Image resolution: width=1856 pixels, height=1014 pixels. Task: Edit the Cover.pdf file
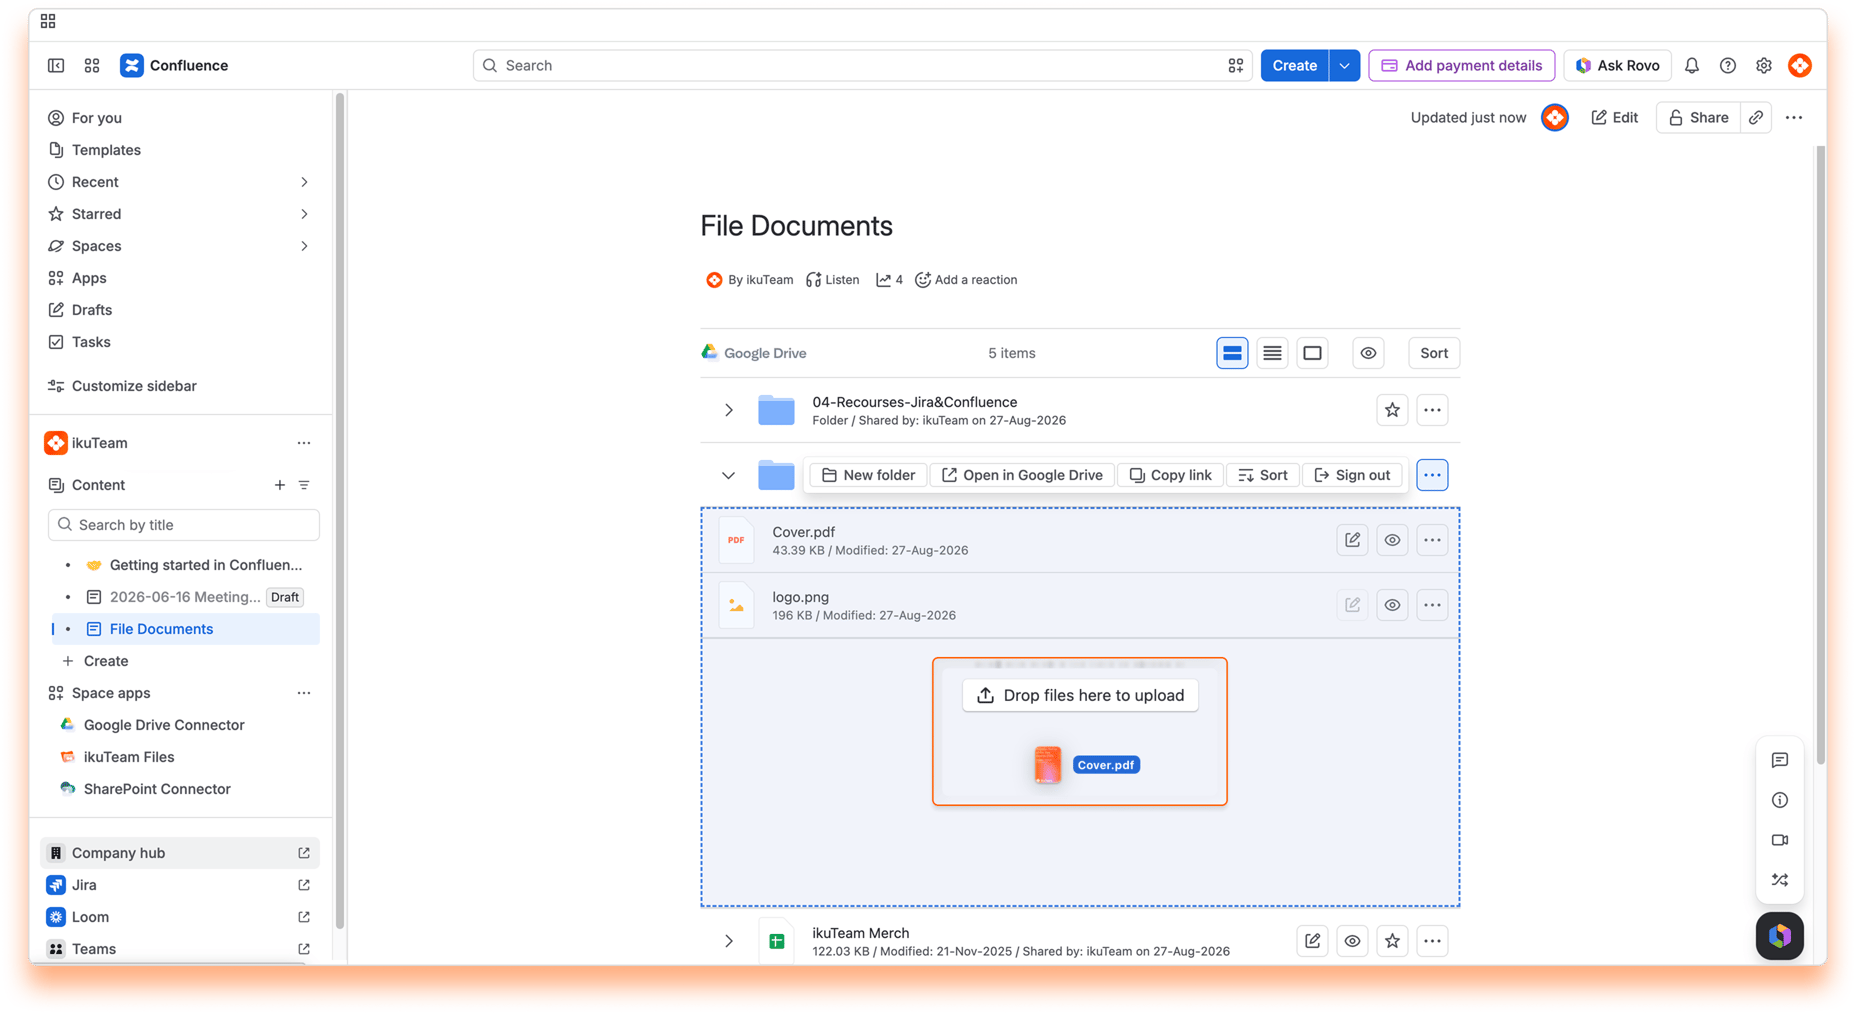pos(1352,540)
